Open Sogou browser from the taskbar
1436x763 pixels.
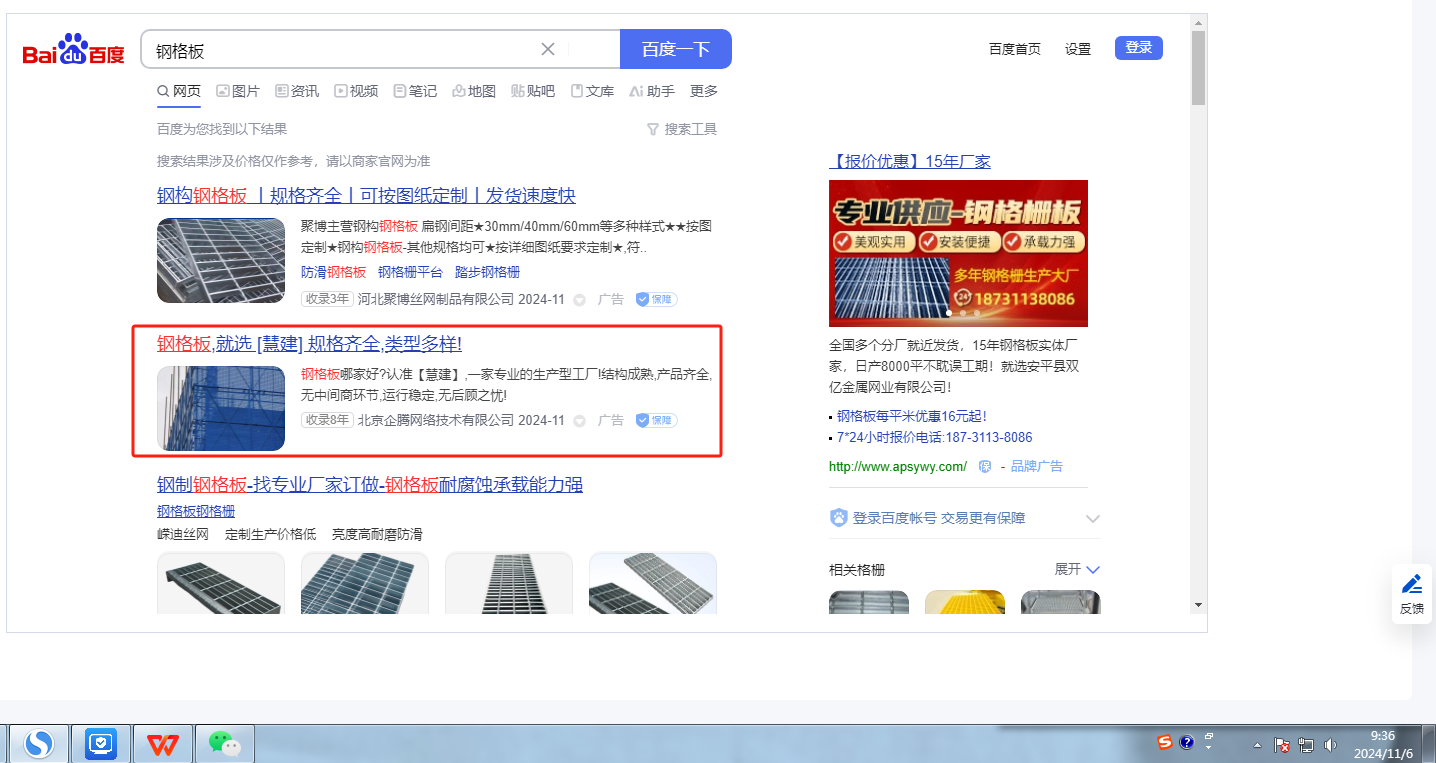(40, 744)
